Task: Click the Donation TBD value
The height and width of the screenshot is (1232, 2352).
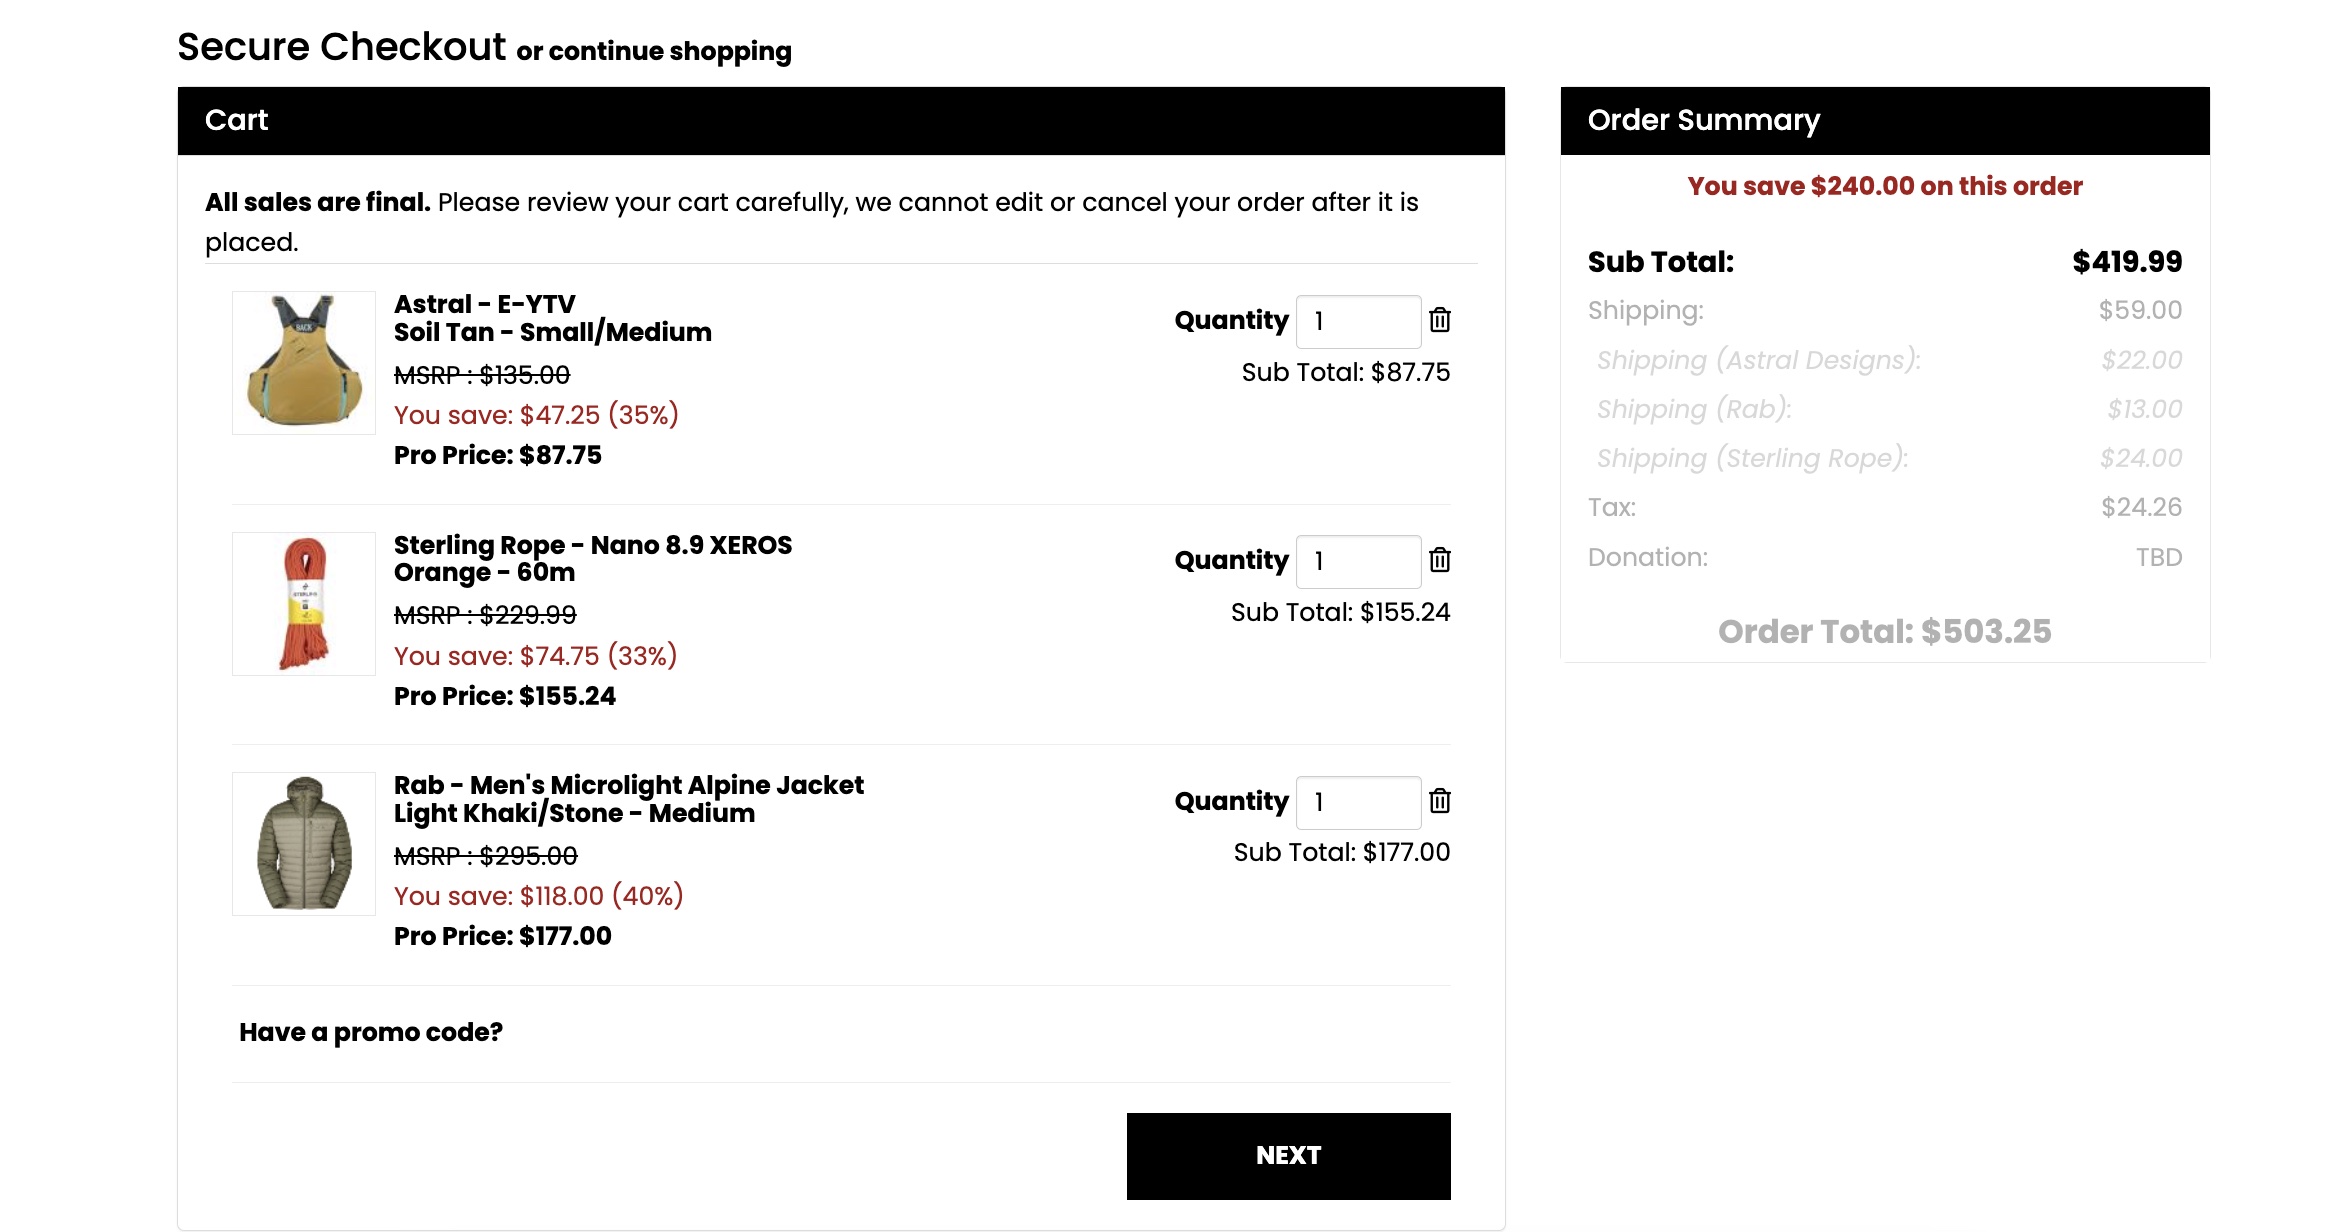Action: pos(2158,557)
